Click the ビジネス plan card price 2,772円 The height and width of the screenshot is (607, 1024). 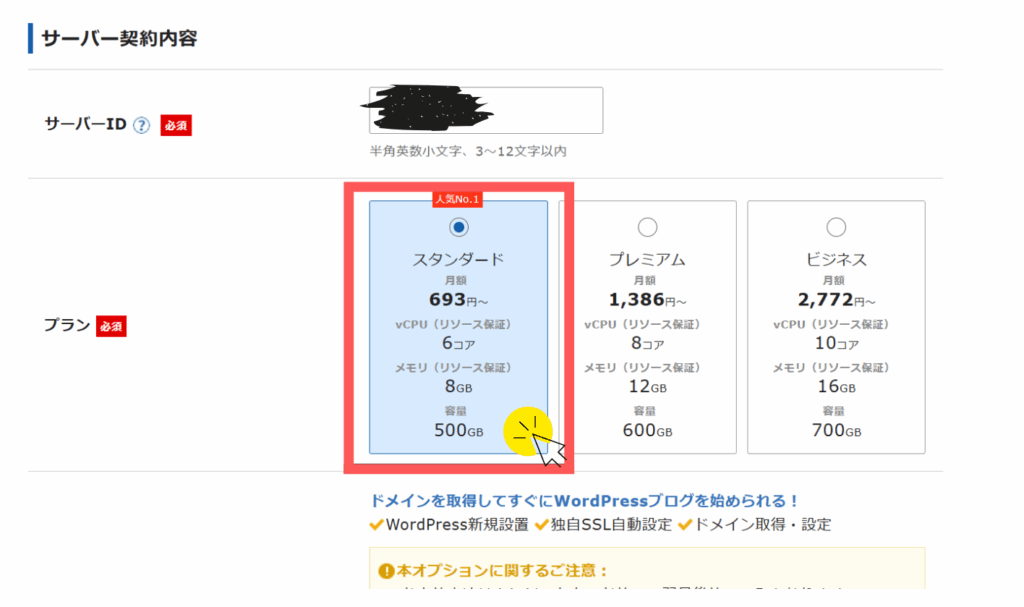[x=836, y=300]
